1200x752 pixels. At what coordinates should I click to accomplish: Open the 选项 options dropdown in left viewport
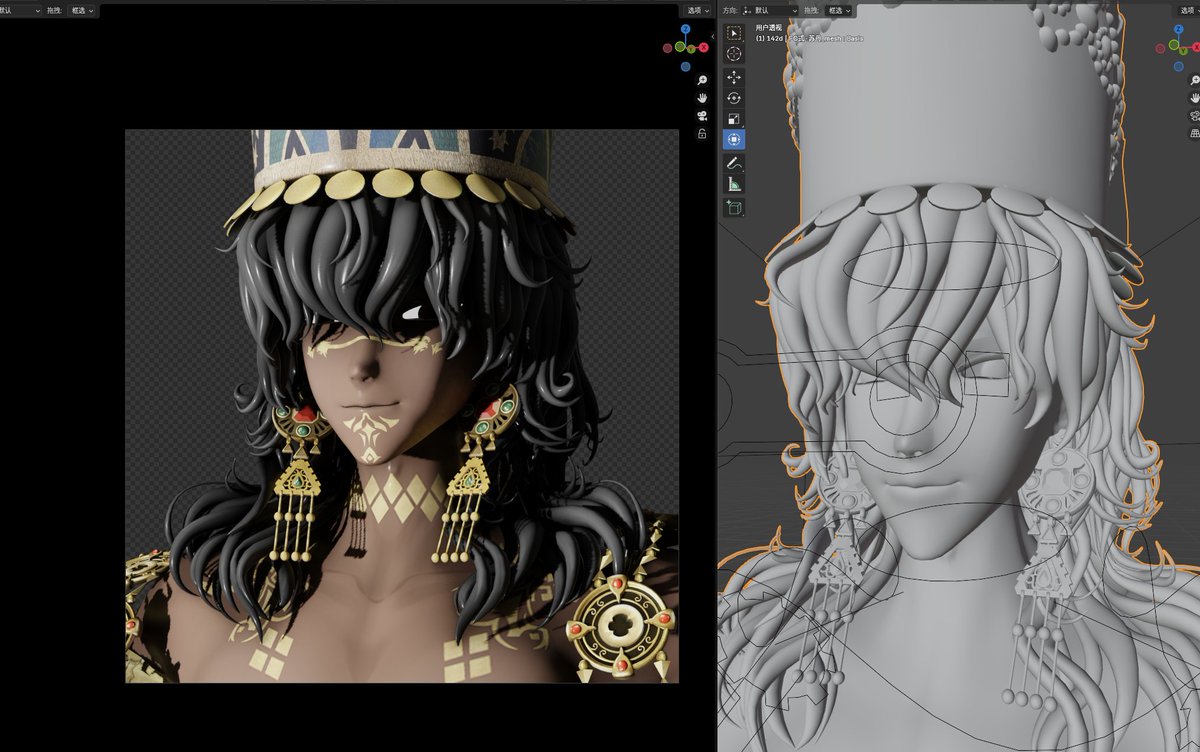coord(698,10)
